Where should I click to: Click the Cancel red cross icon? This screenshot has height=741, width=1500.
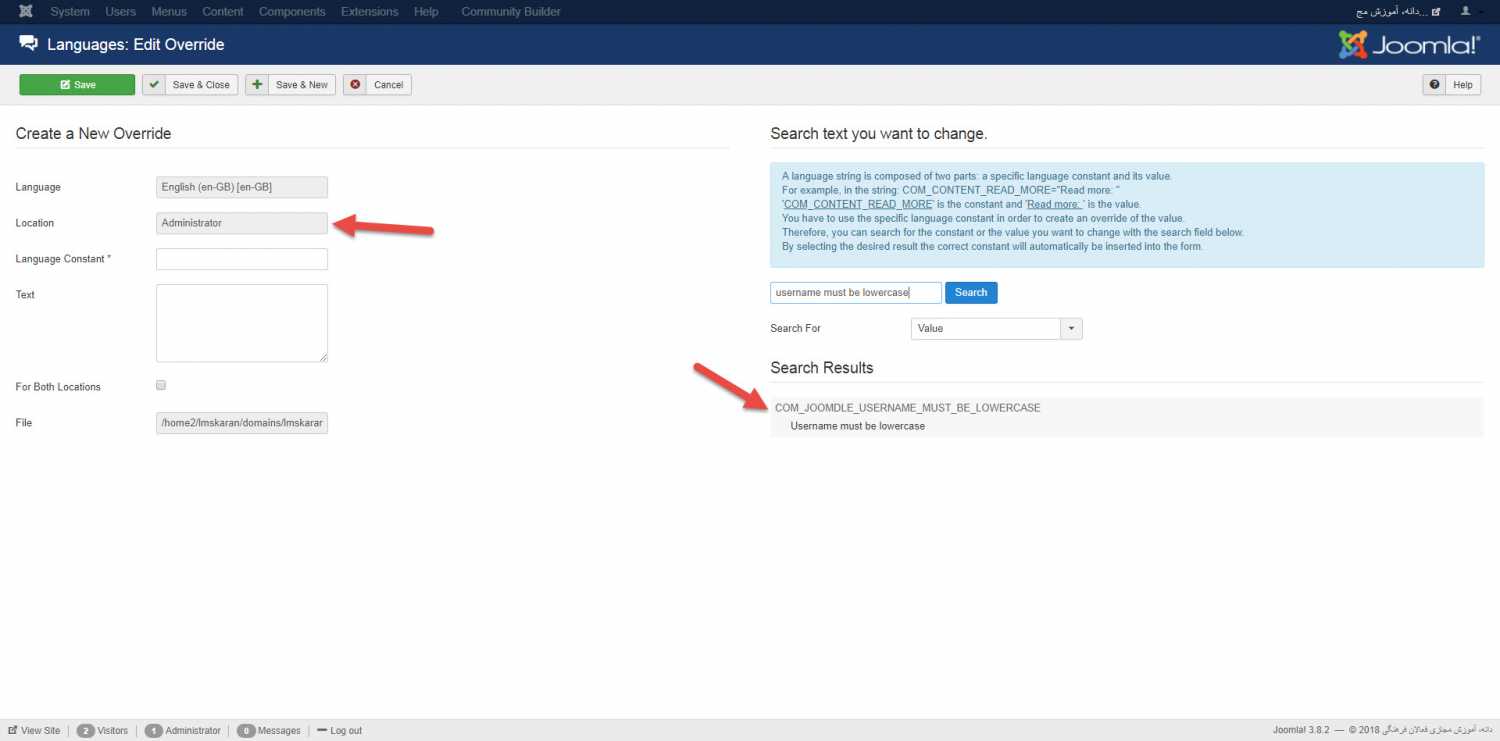[x=355, y=85]
